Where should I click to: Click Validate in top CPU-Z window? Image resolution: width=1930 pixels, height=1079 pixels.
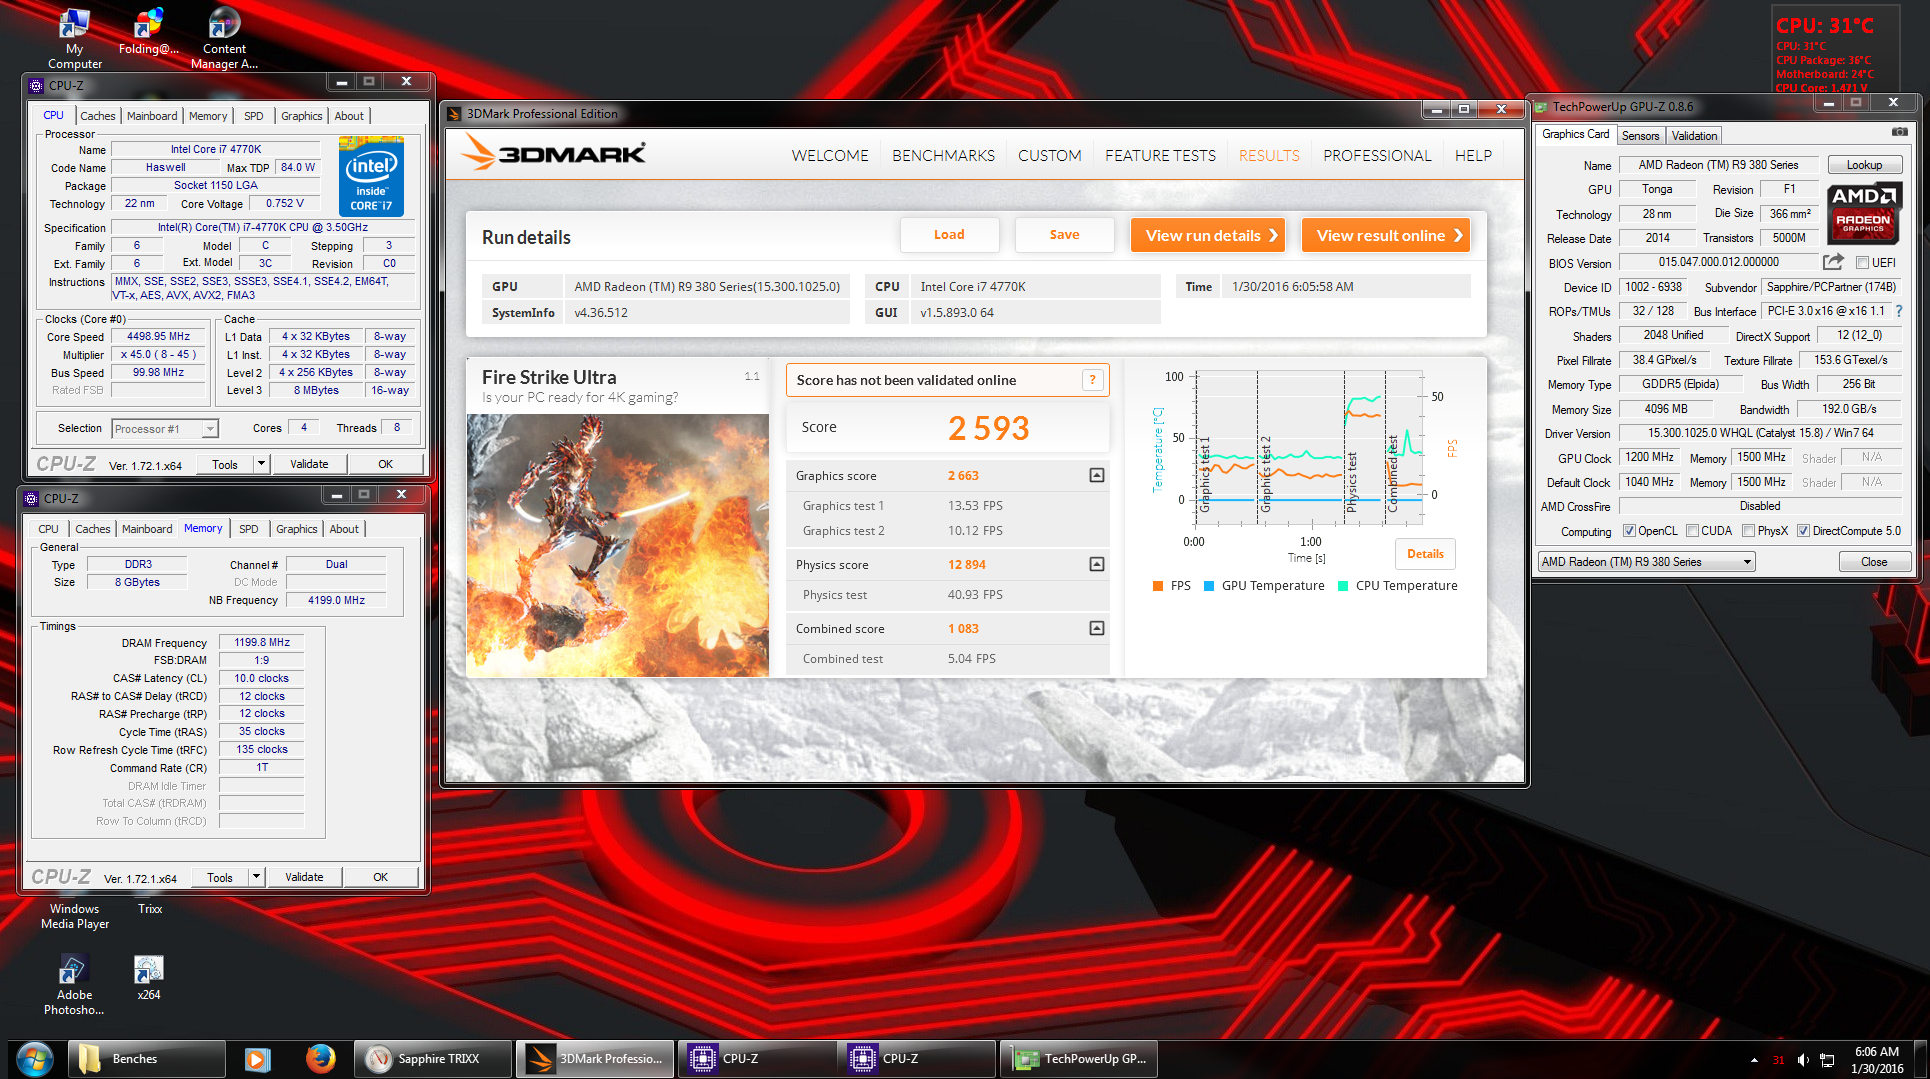tap(309, 464)
